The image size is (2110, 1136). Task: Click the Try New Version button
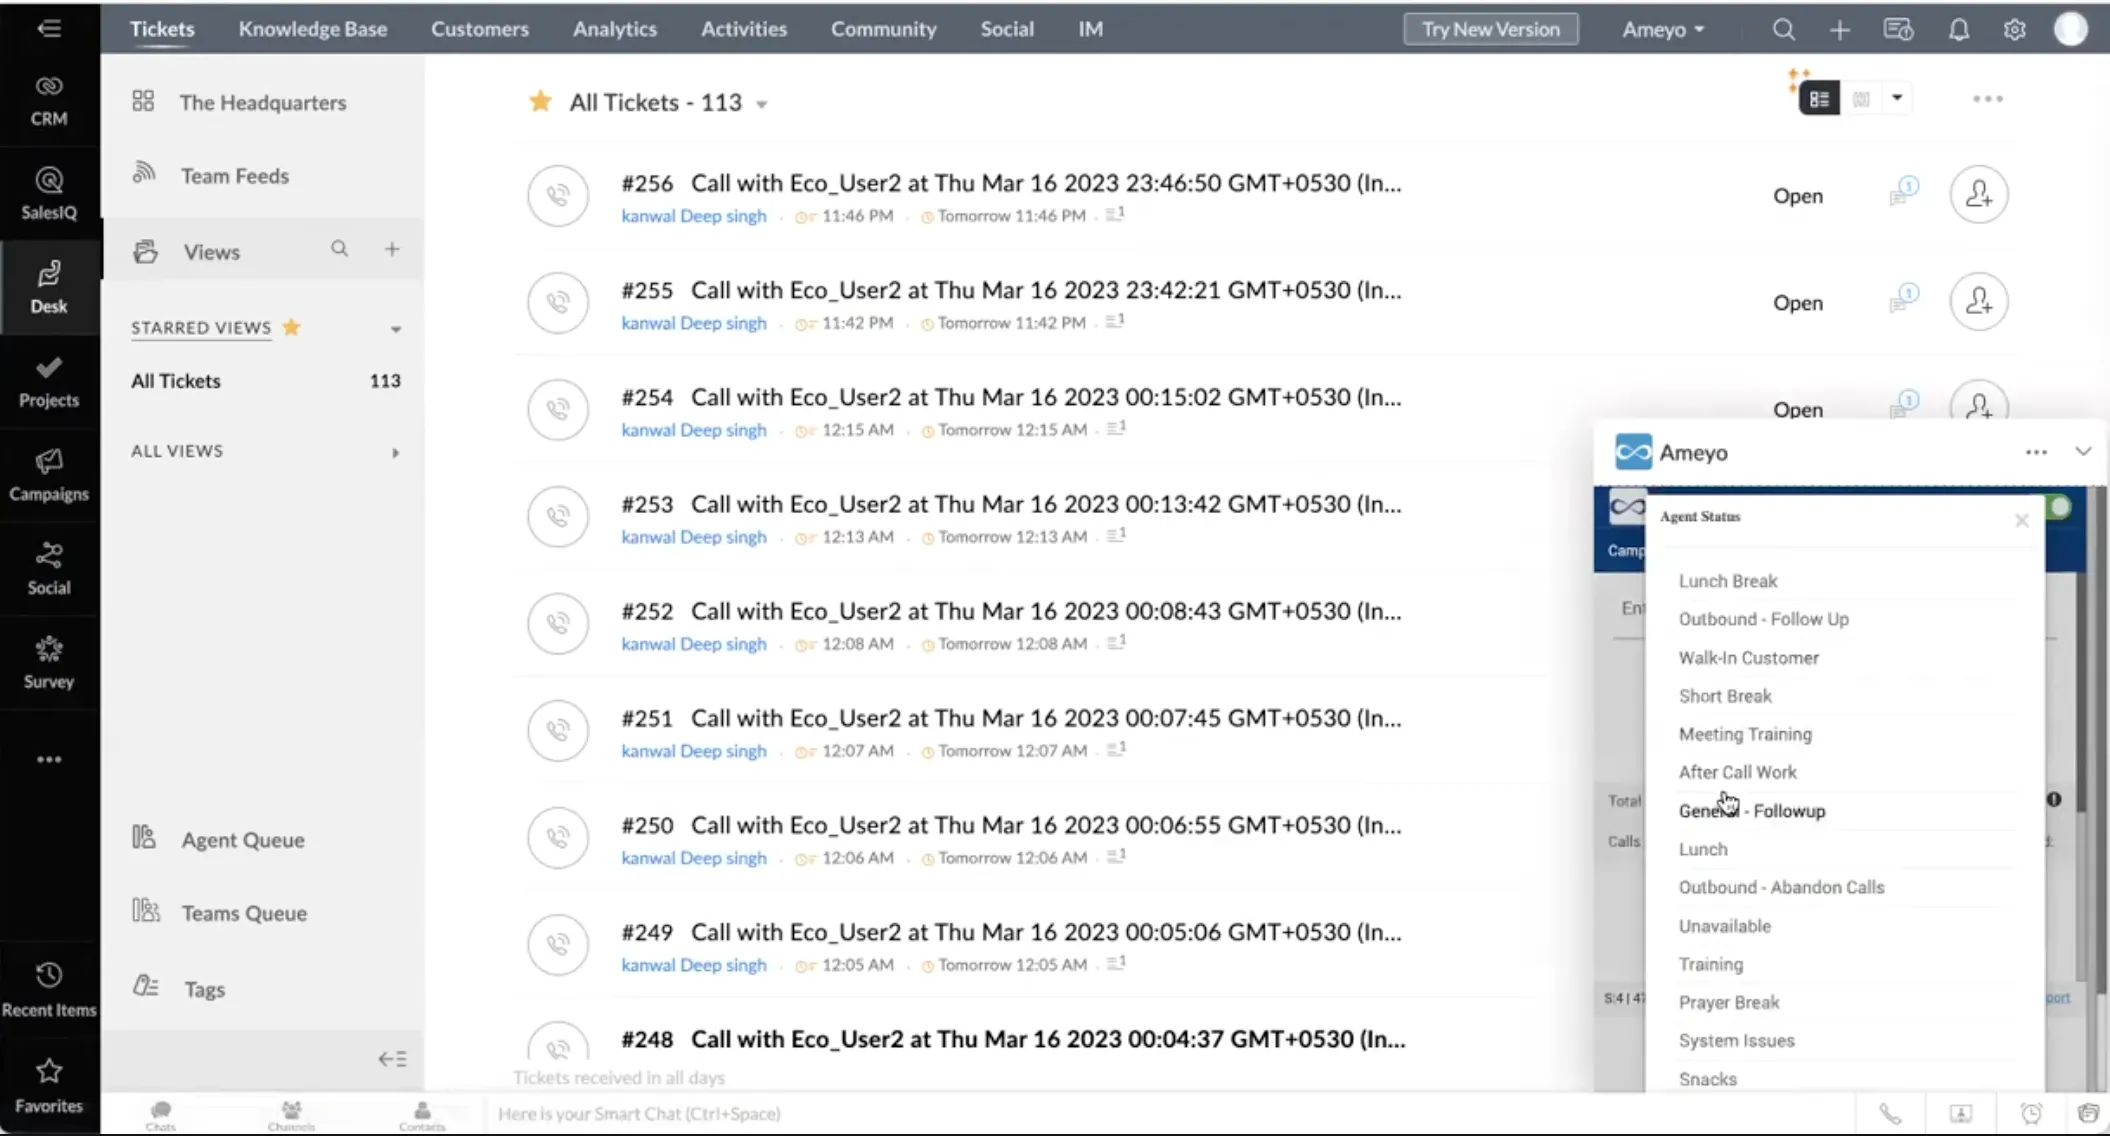[x=1491, y=29]
